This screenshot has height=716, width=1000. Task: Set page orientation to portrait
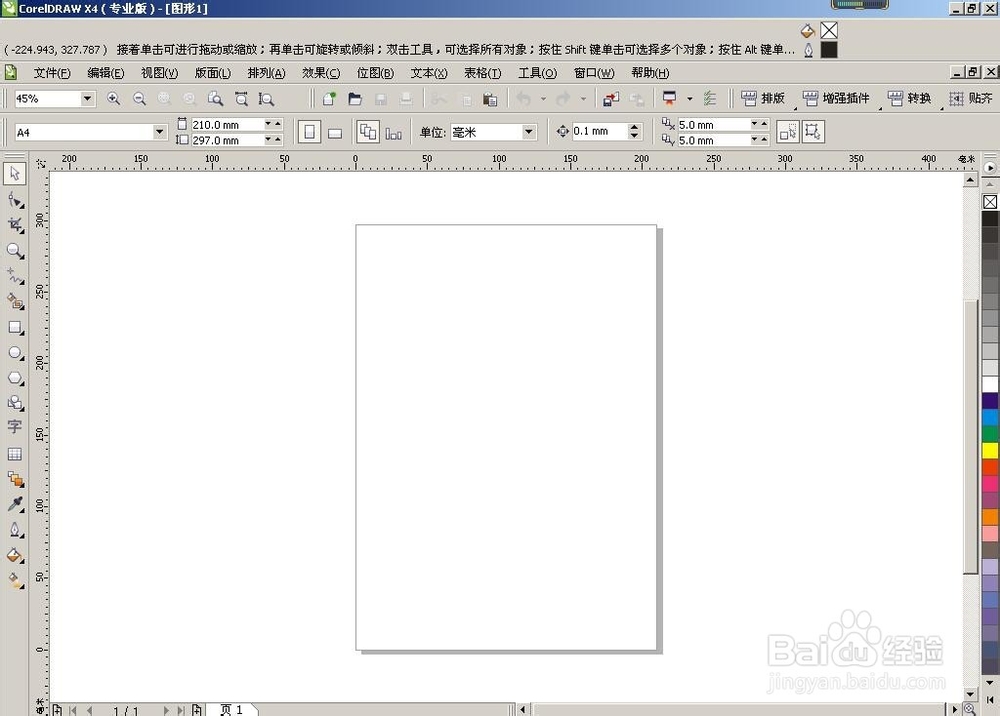(309, 132)
